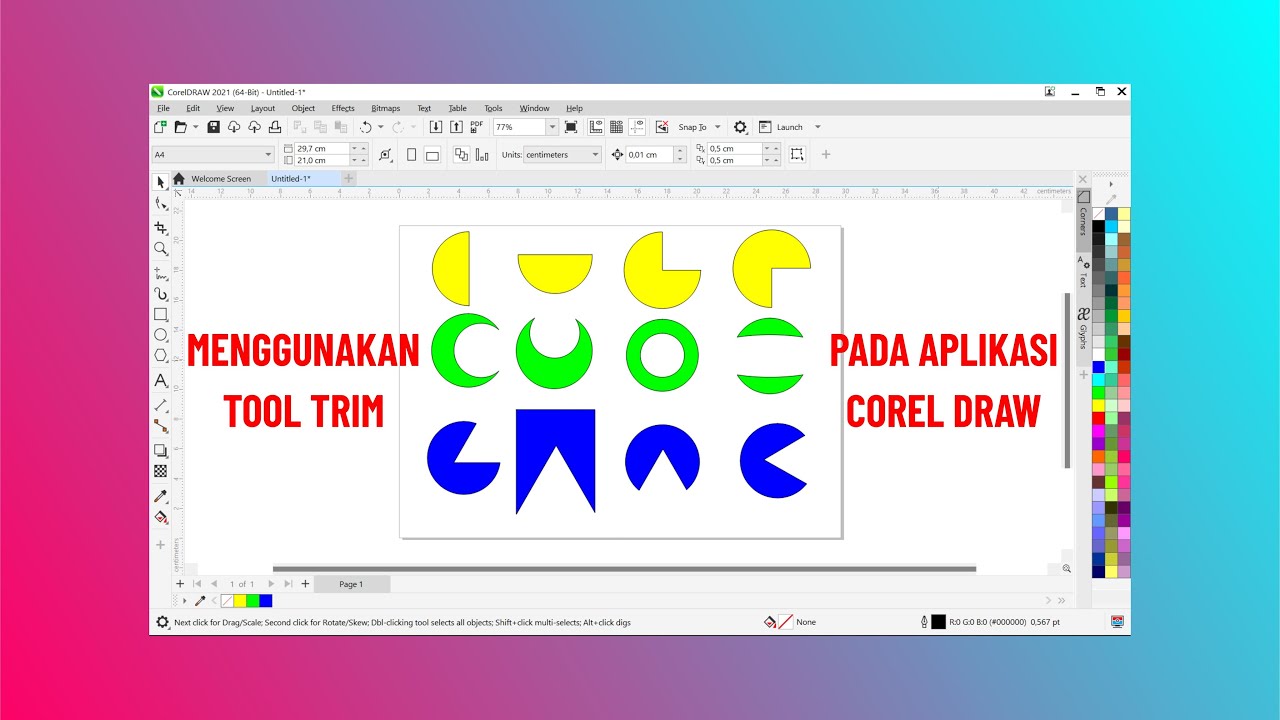Click the Export icon
The height and width of the screenshot is (720, 1280).
click(x=456, y=127)
